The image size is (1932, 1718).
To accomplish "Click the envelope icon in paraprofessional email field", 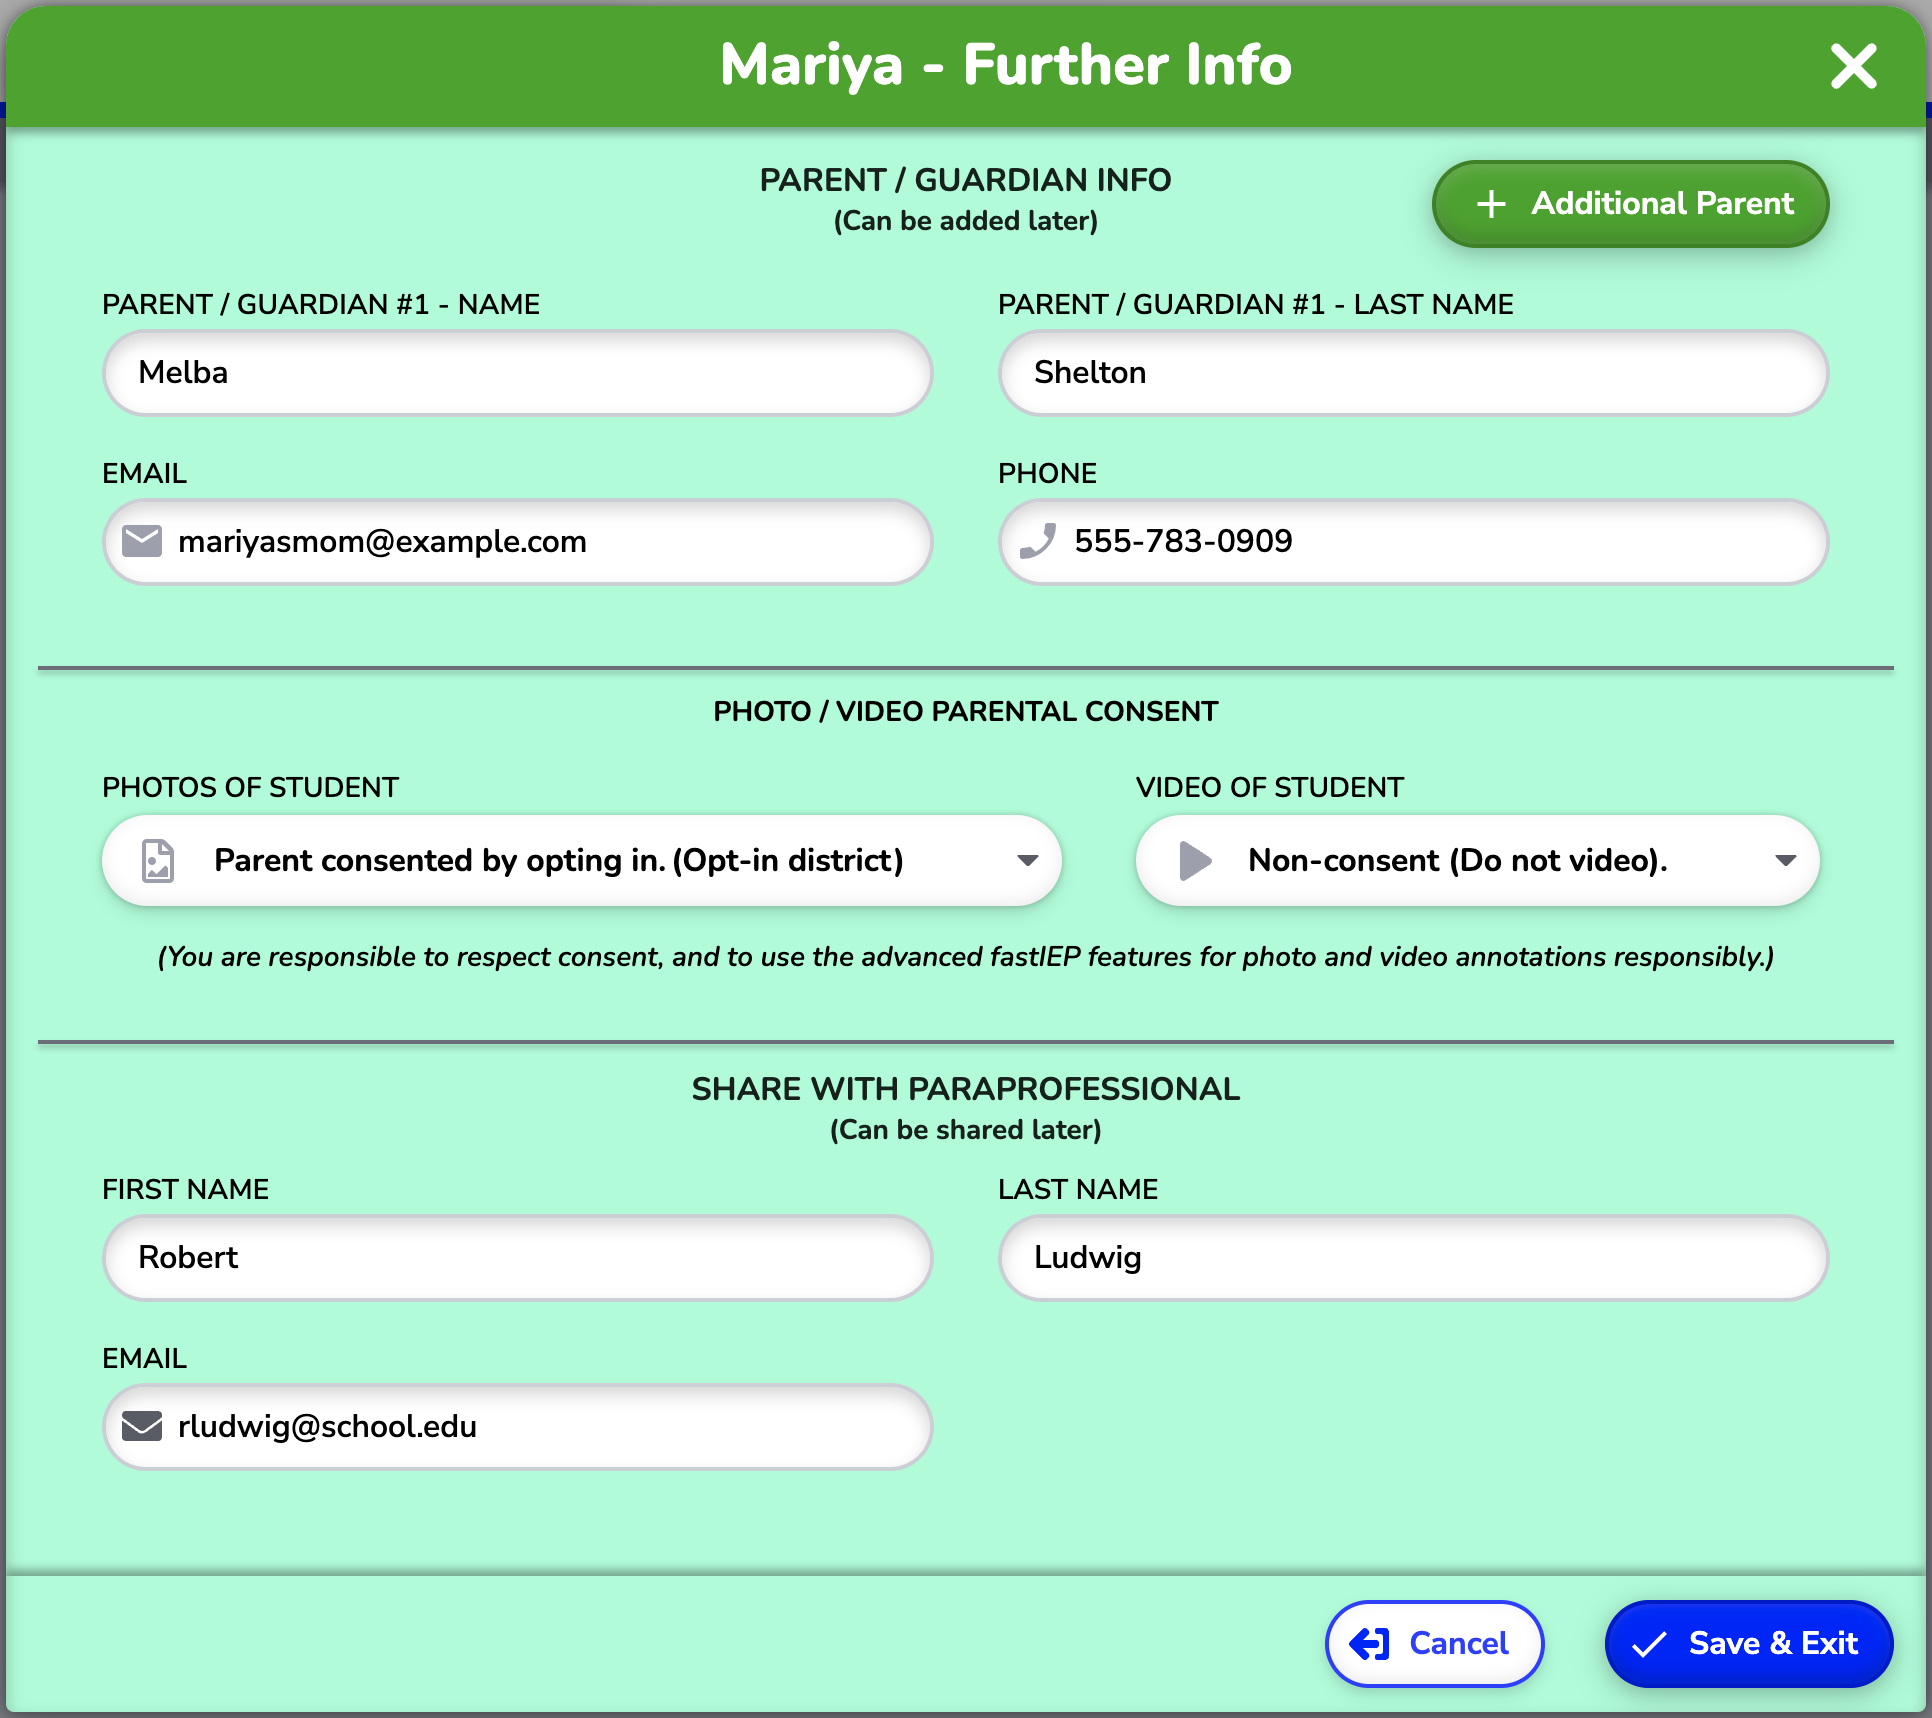I will 142,1426.
